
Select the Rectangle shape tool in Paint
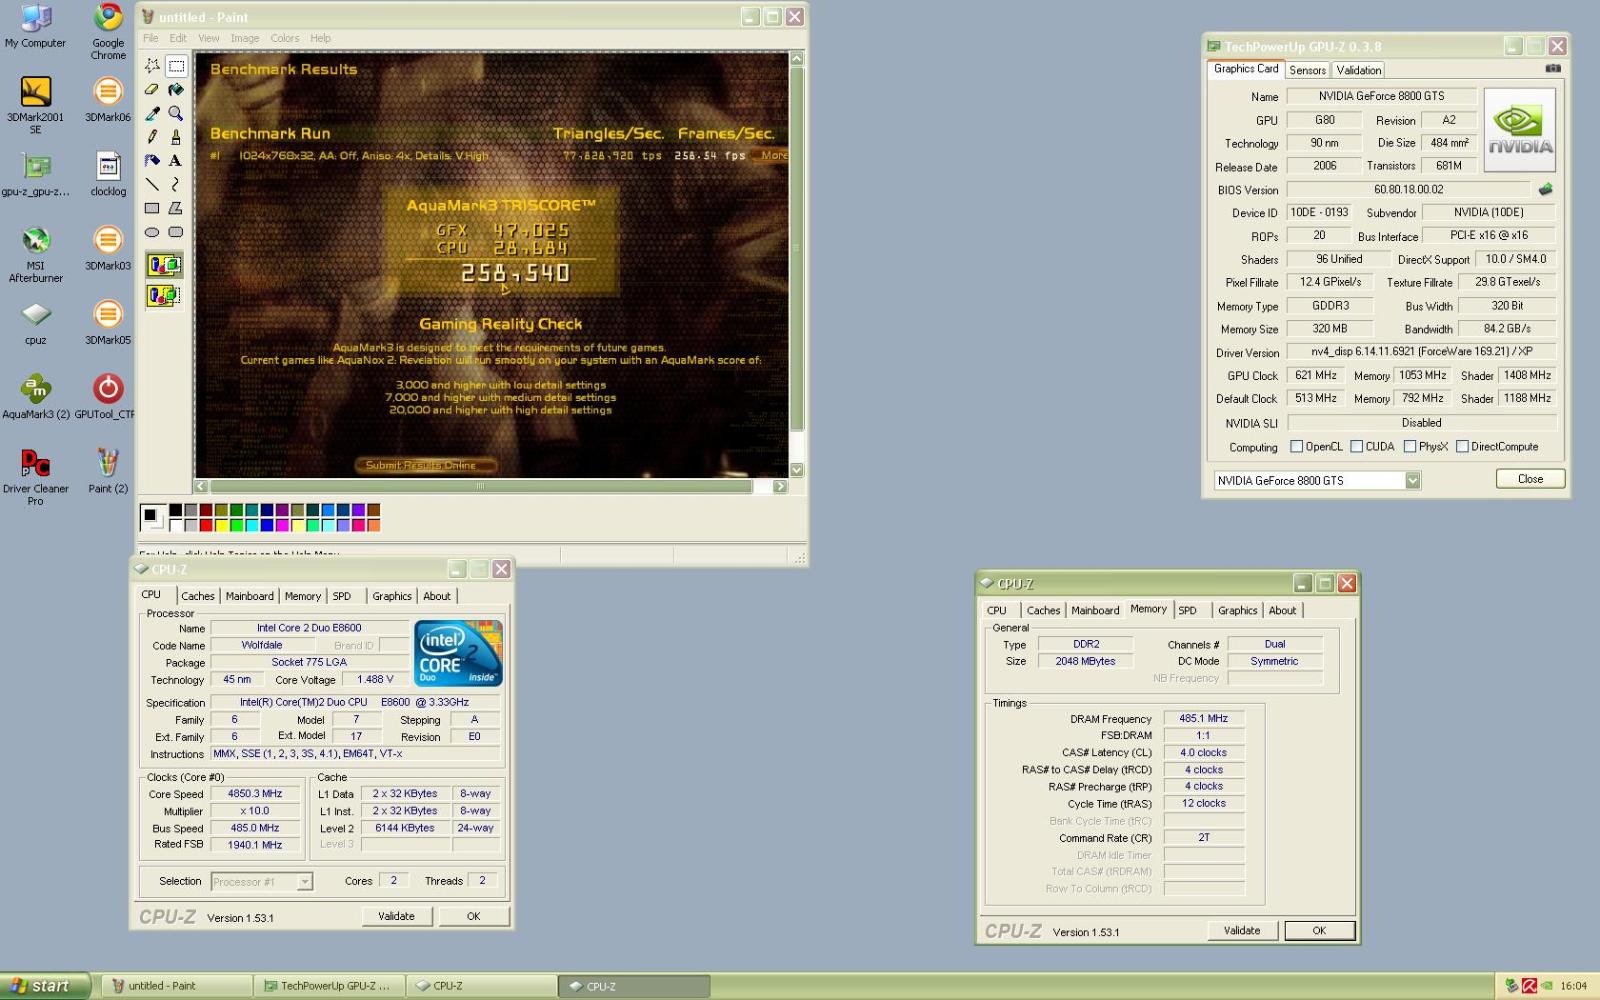coord(152,208)
